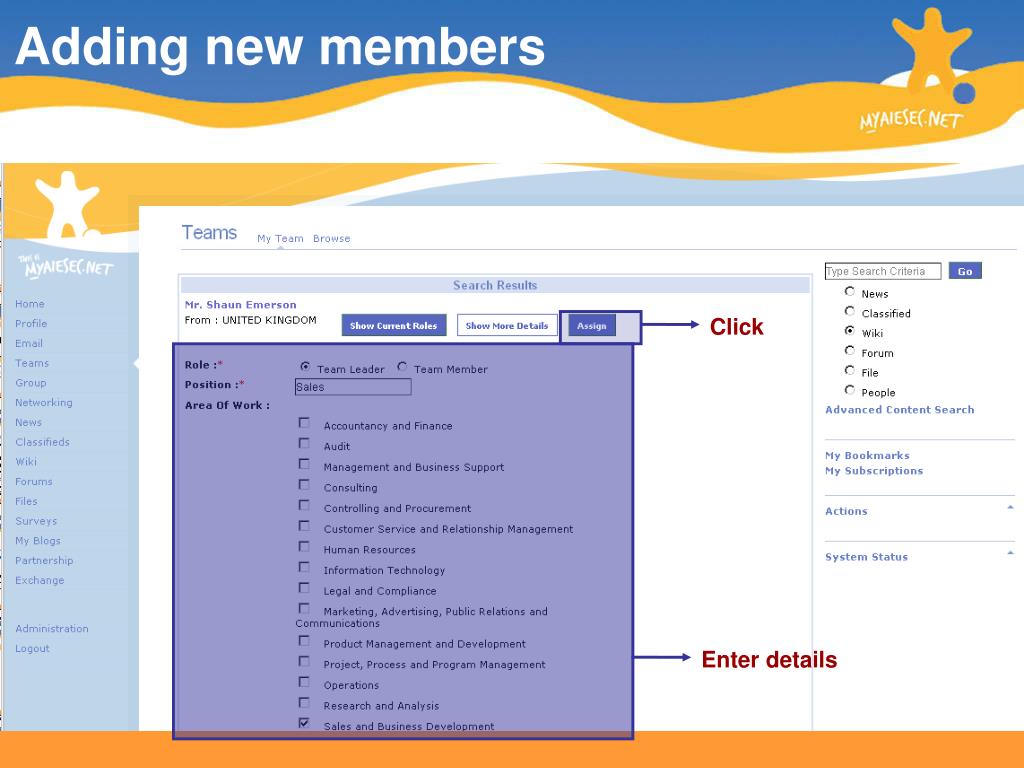Open Forums in the sidebar
The width and height of the screenshot is (1024, 768).
click(x=34, y=482)
